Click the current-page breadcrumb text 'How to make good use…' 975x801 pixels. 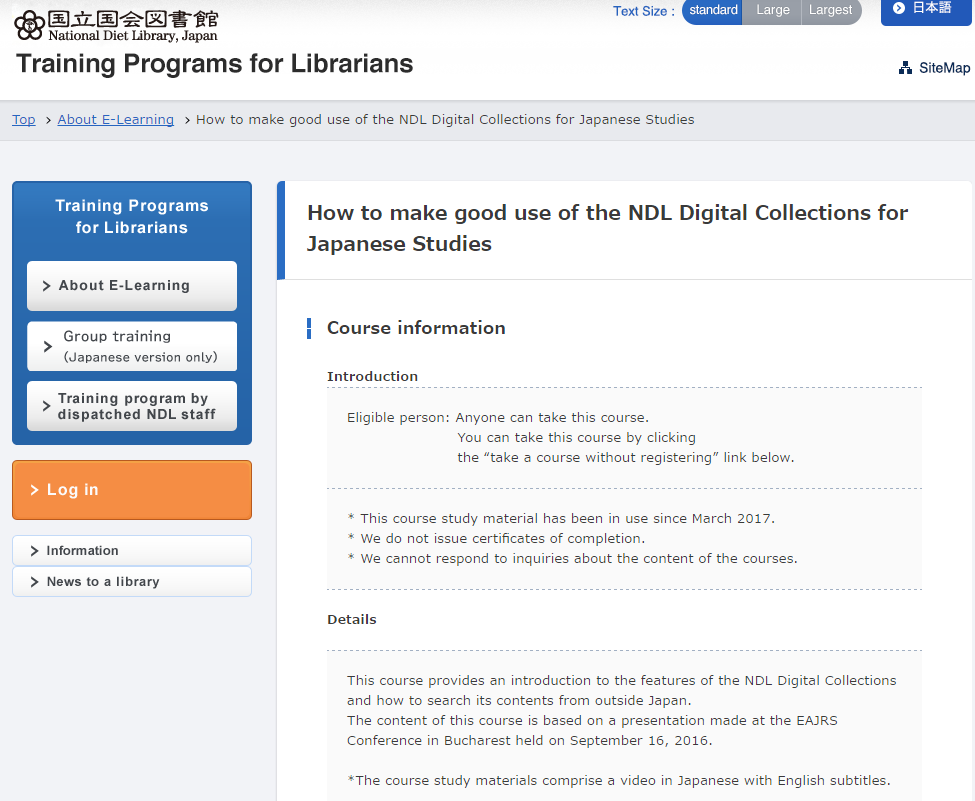pos(445,119)
